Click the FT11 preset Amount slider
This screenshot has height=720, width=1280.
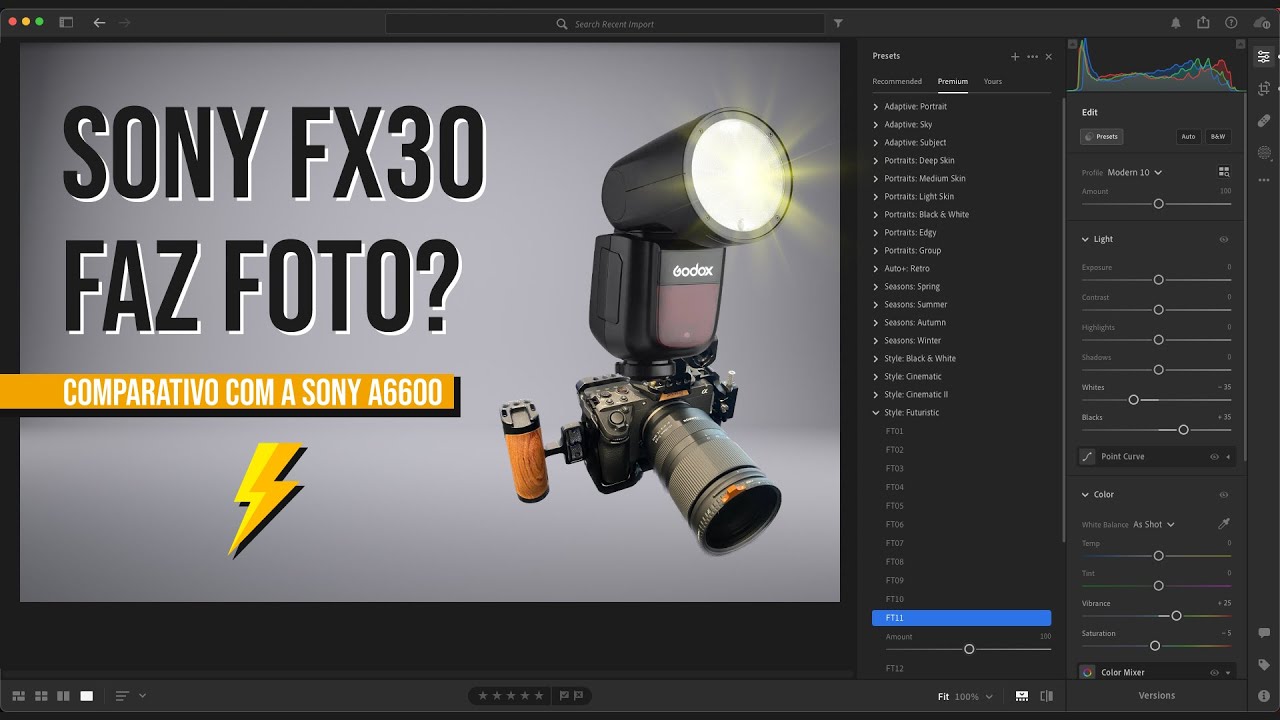(969, 649)
